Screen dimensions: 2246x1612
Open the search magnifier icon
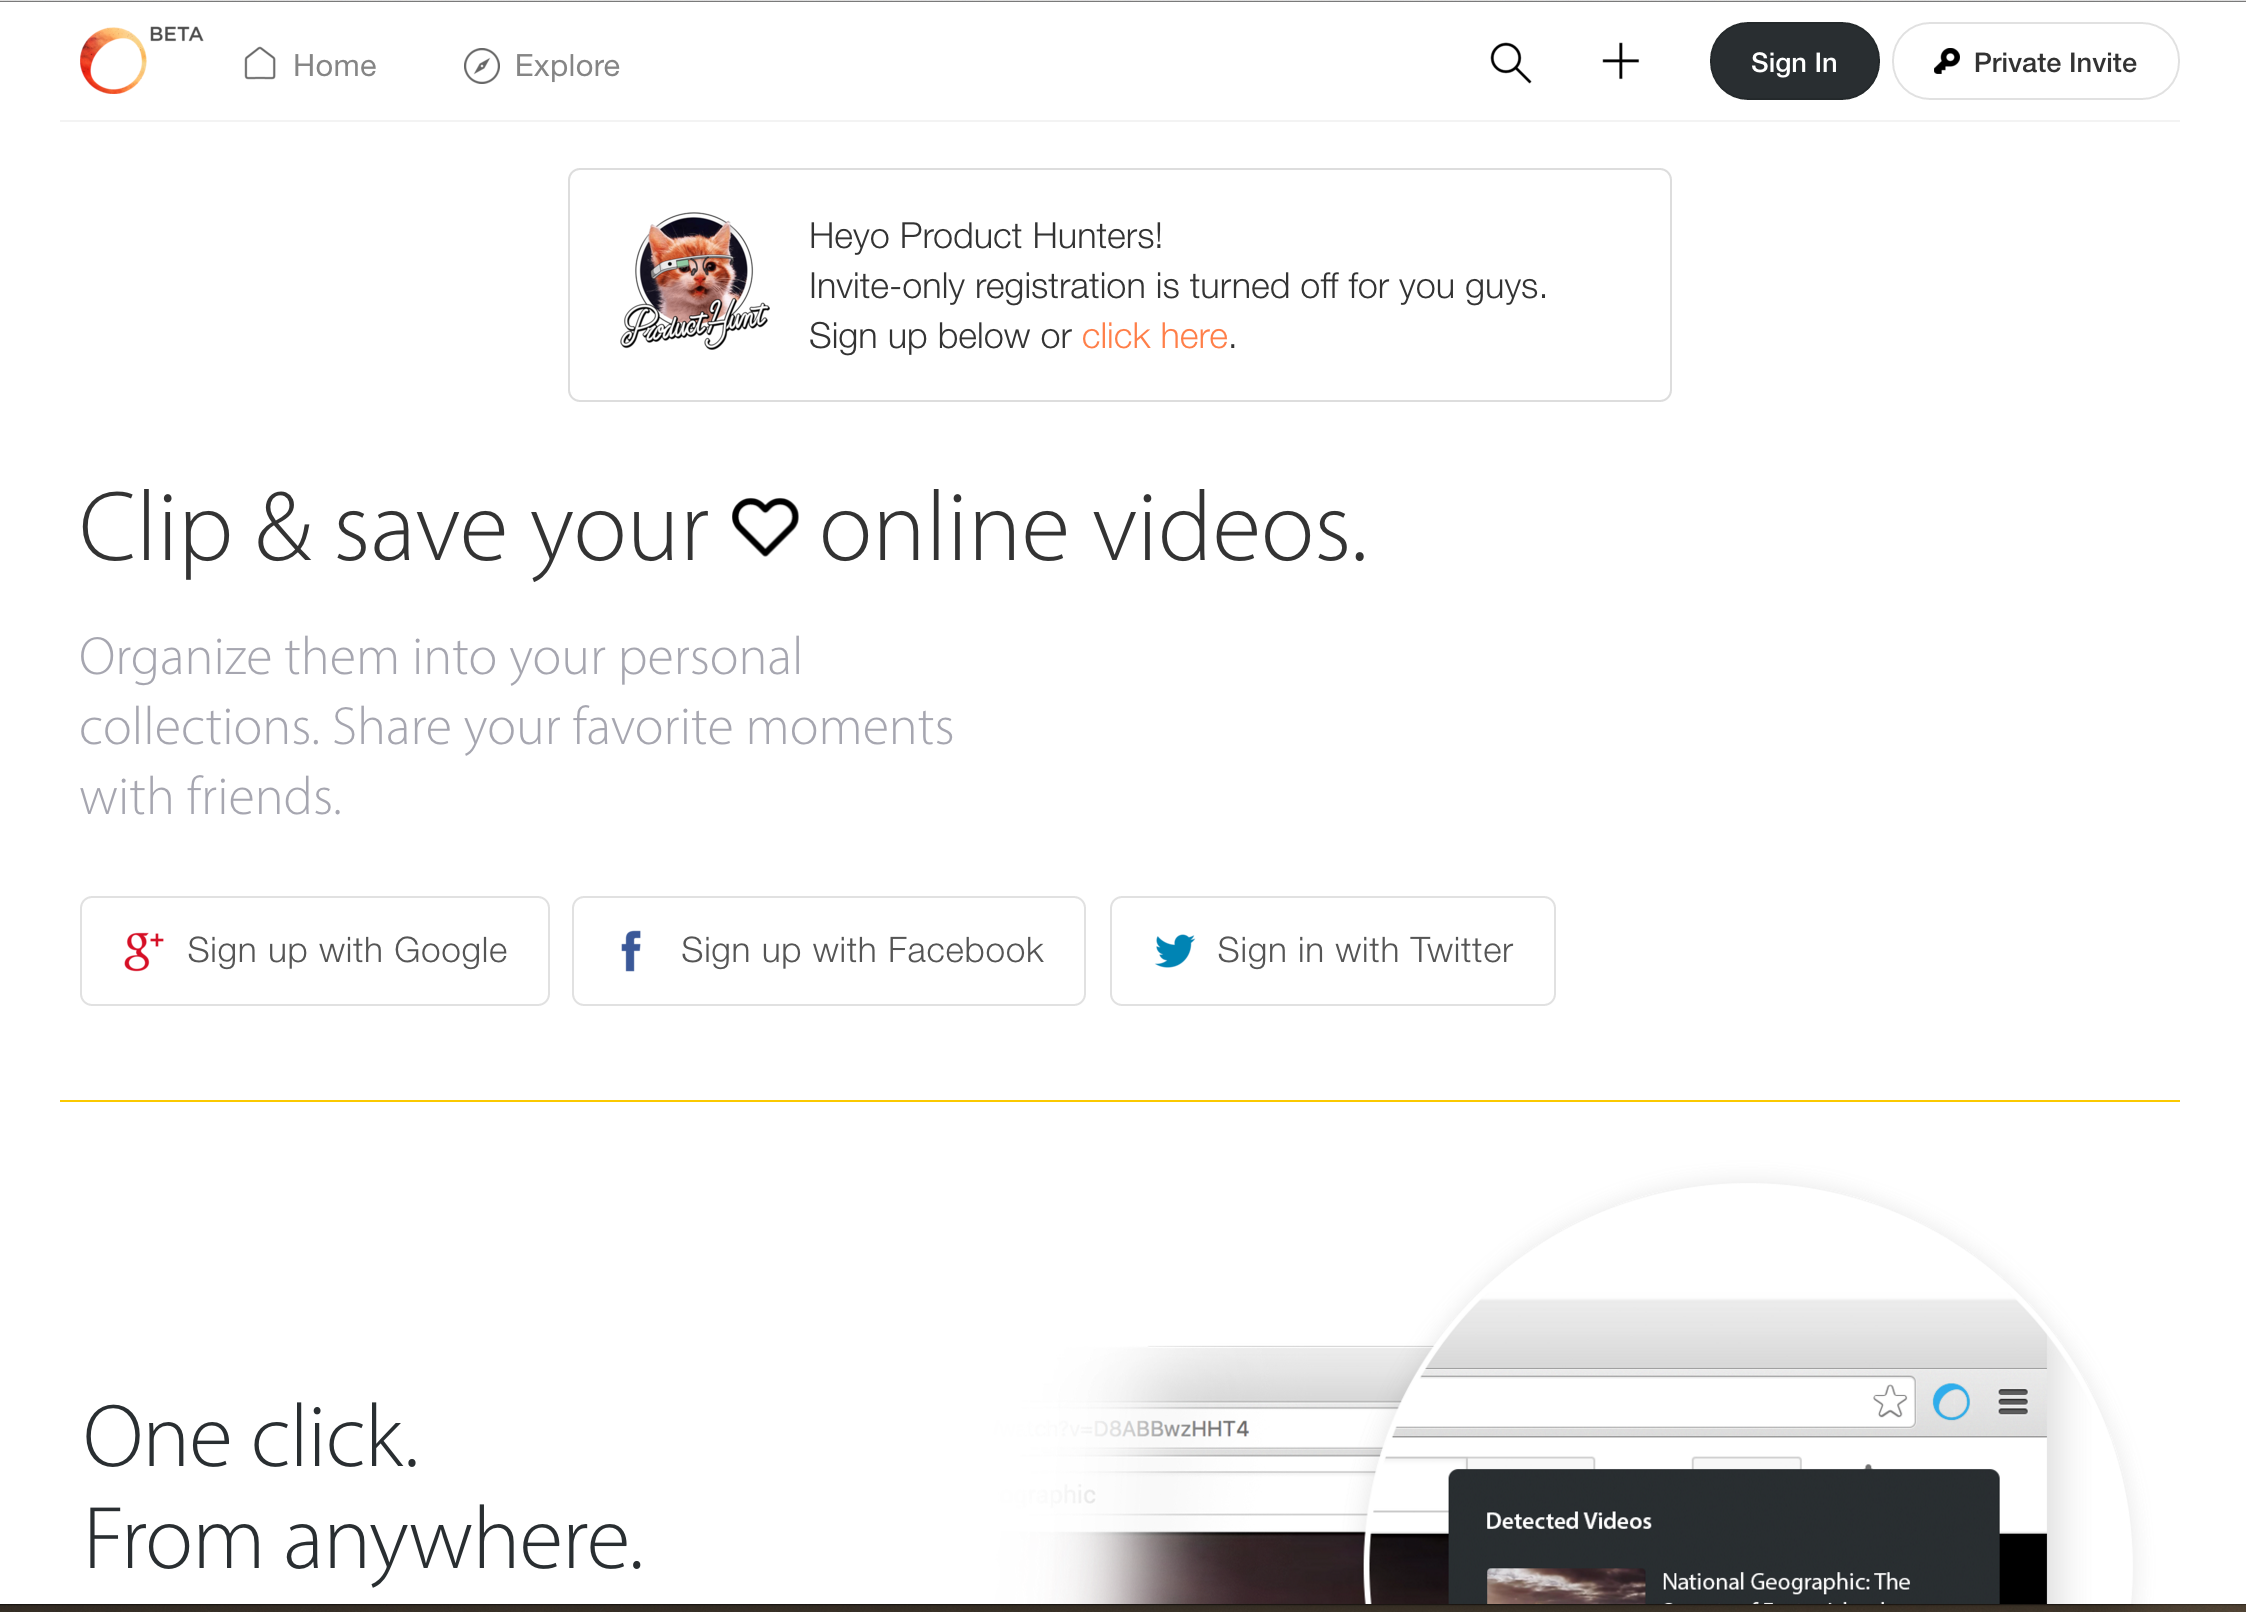tap(1510, 63)
